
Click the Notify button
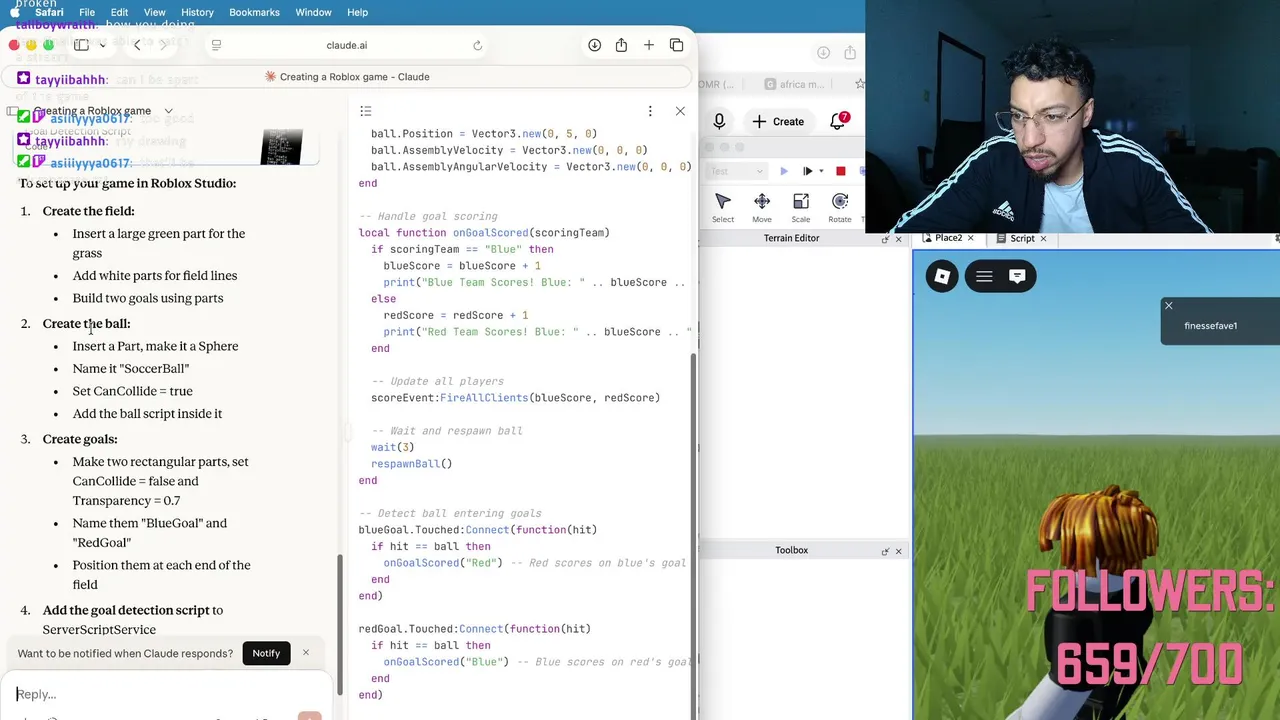pos(266,653)
